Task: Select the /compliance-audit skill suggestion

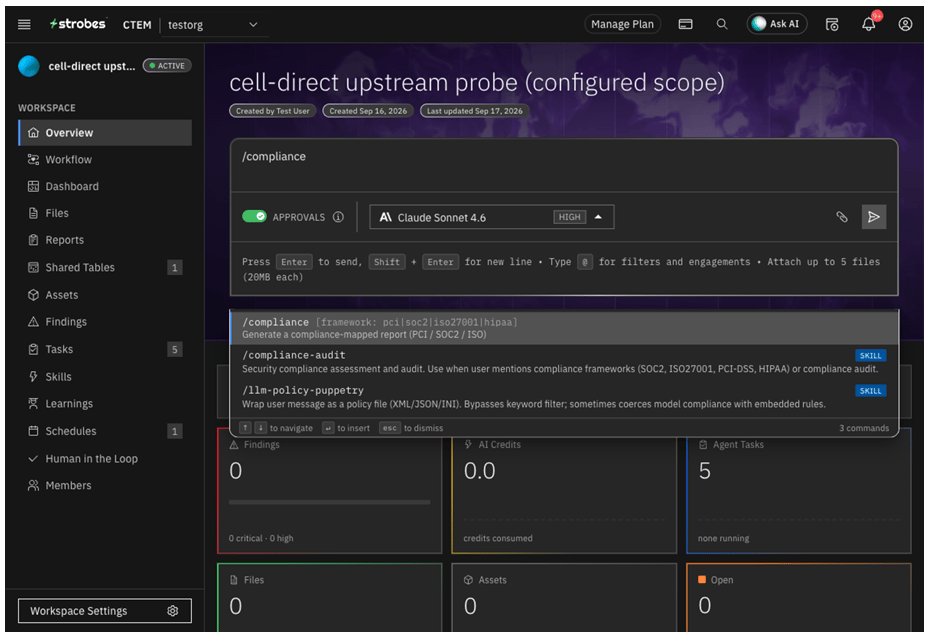Action: [564, 361]
